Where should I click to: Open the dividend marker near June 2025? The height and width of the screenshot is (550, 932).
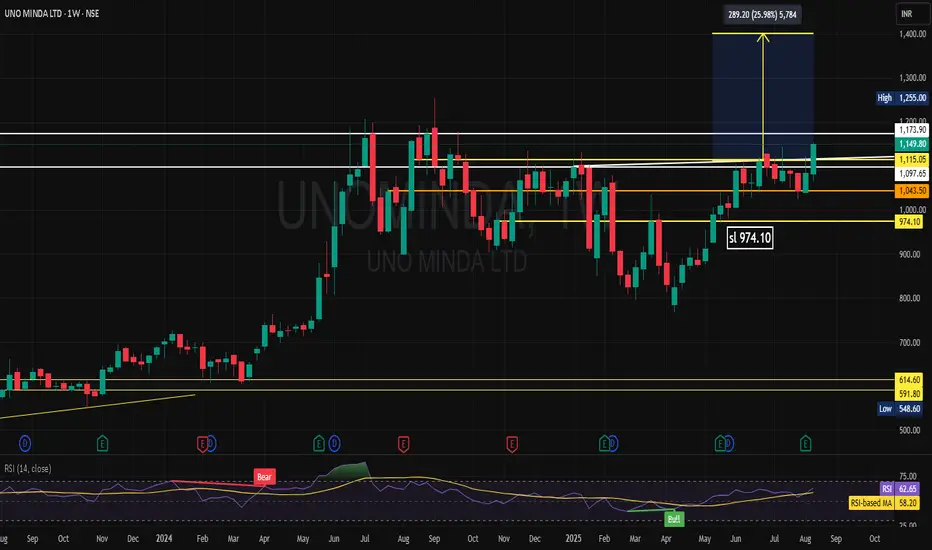(x=729, y=443)
